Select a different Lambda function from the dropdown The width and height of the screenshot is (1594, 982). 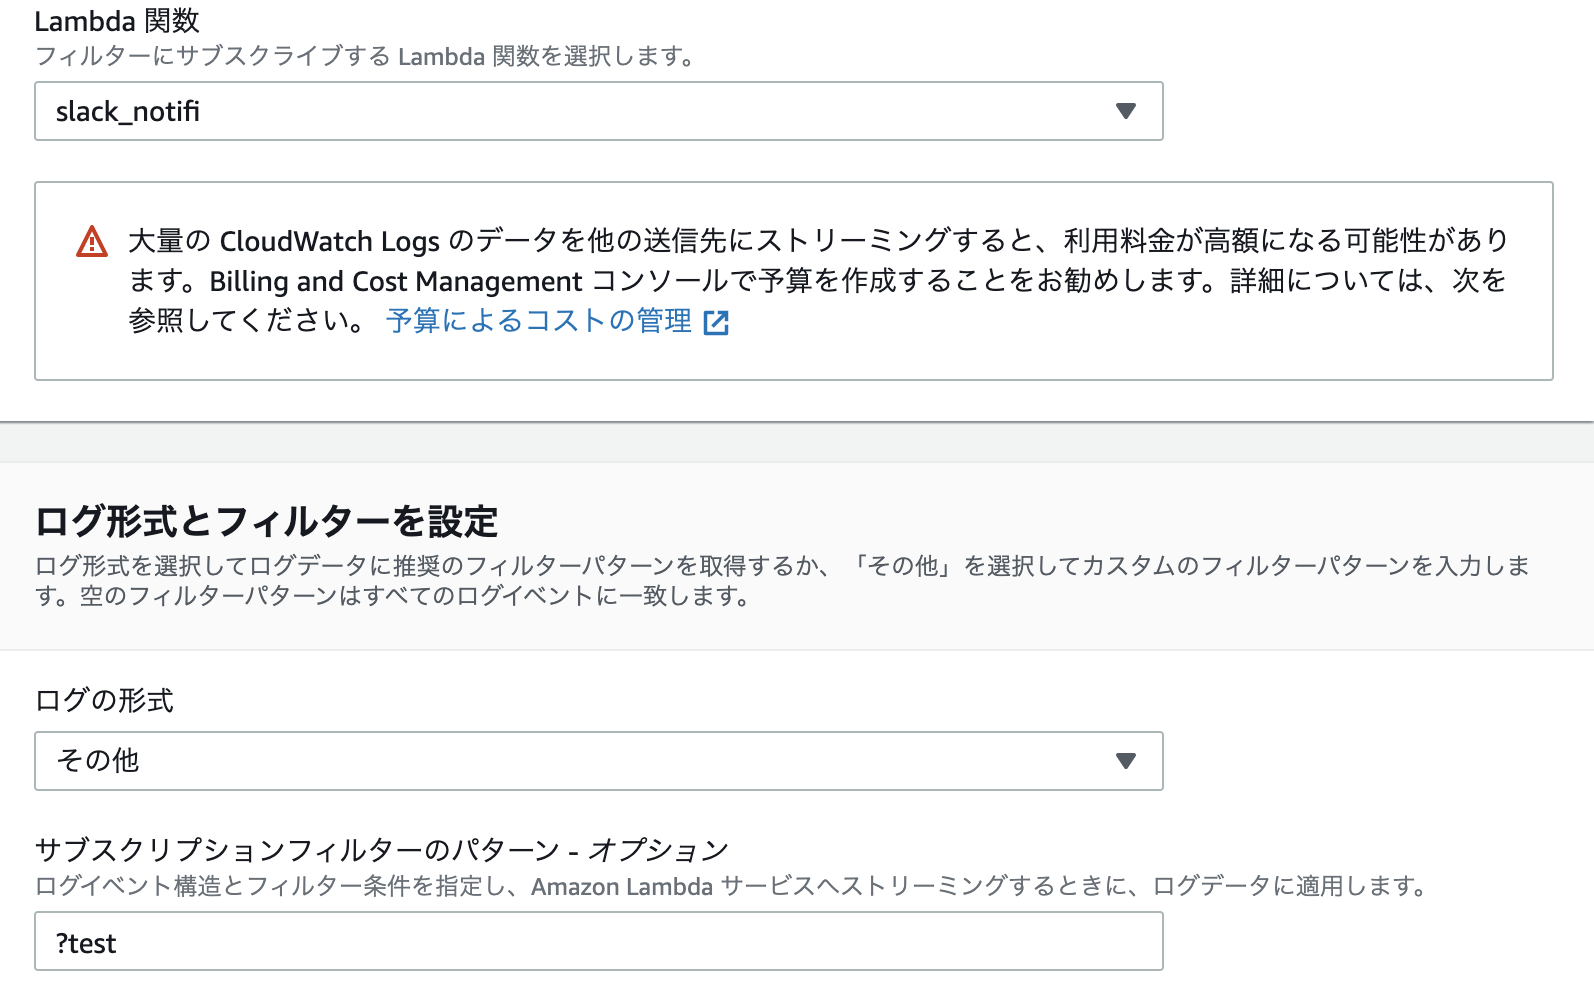pyautogui.click(x=1126, y=111)
